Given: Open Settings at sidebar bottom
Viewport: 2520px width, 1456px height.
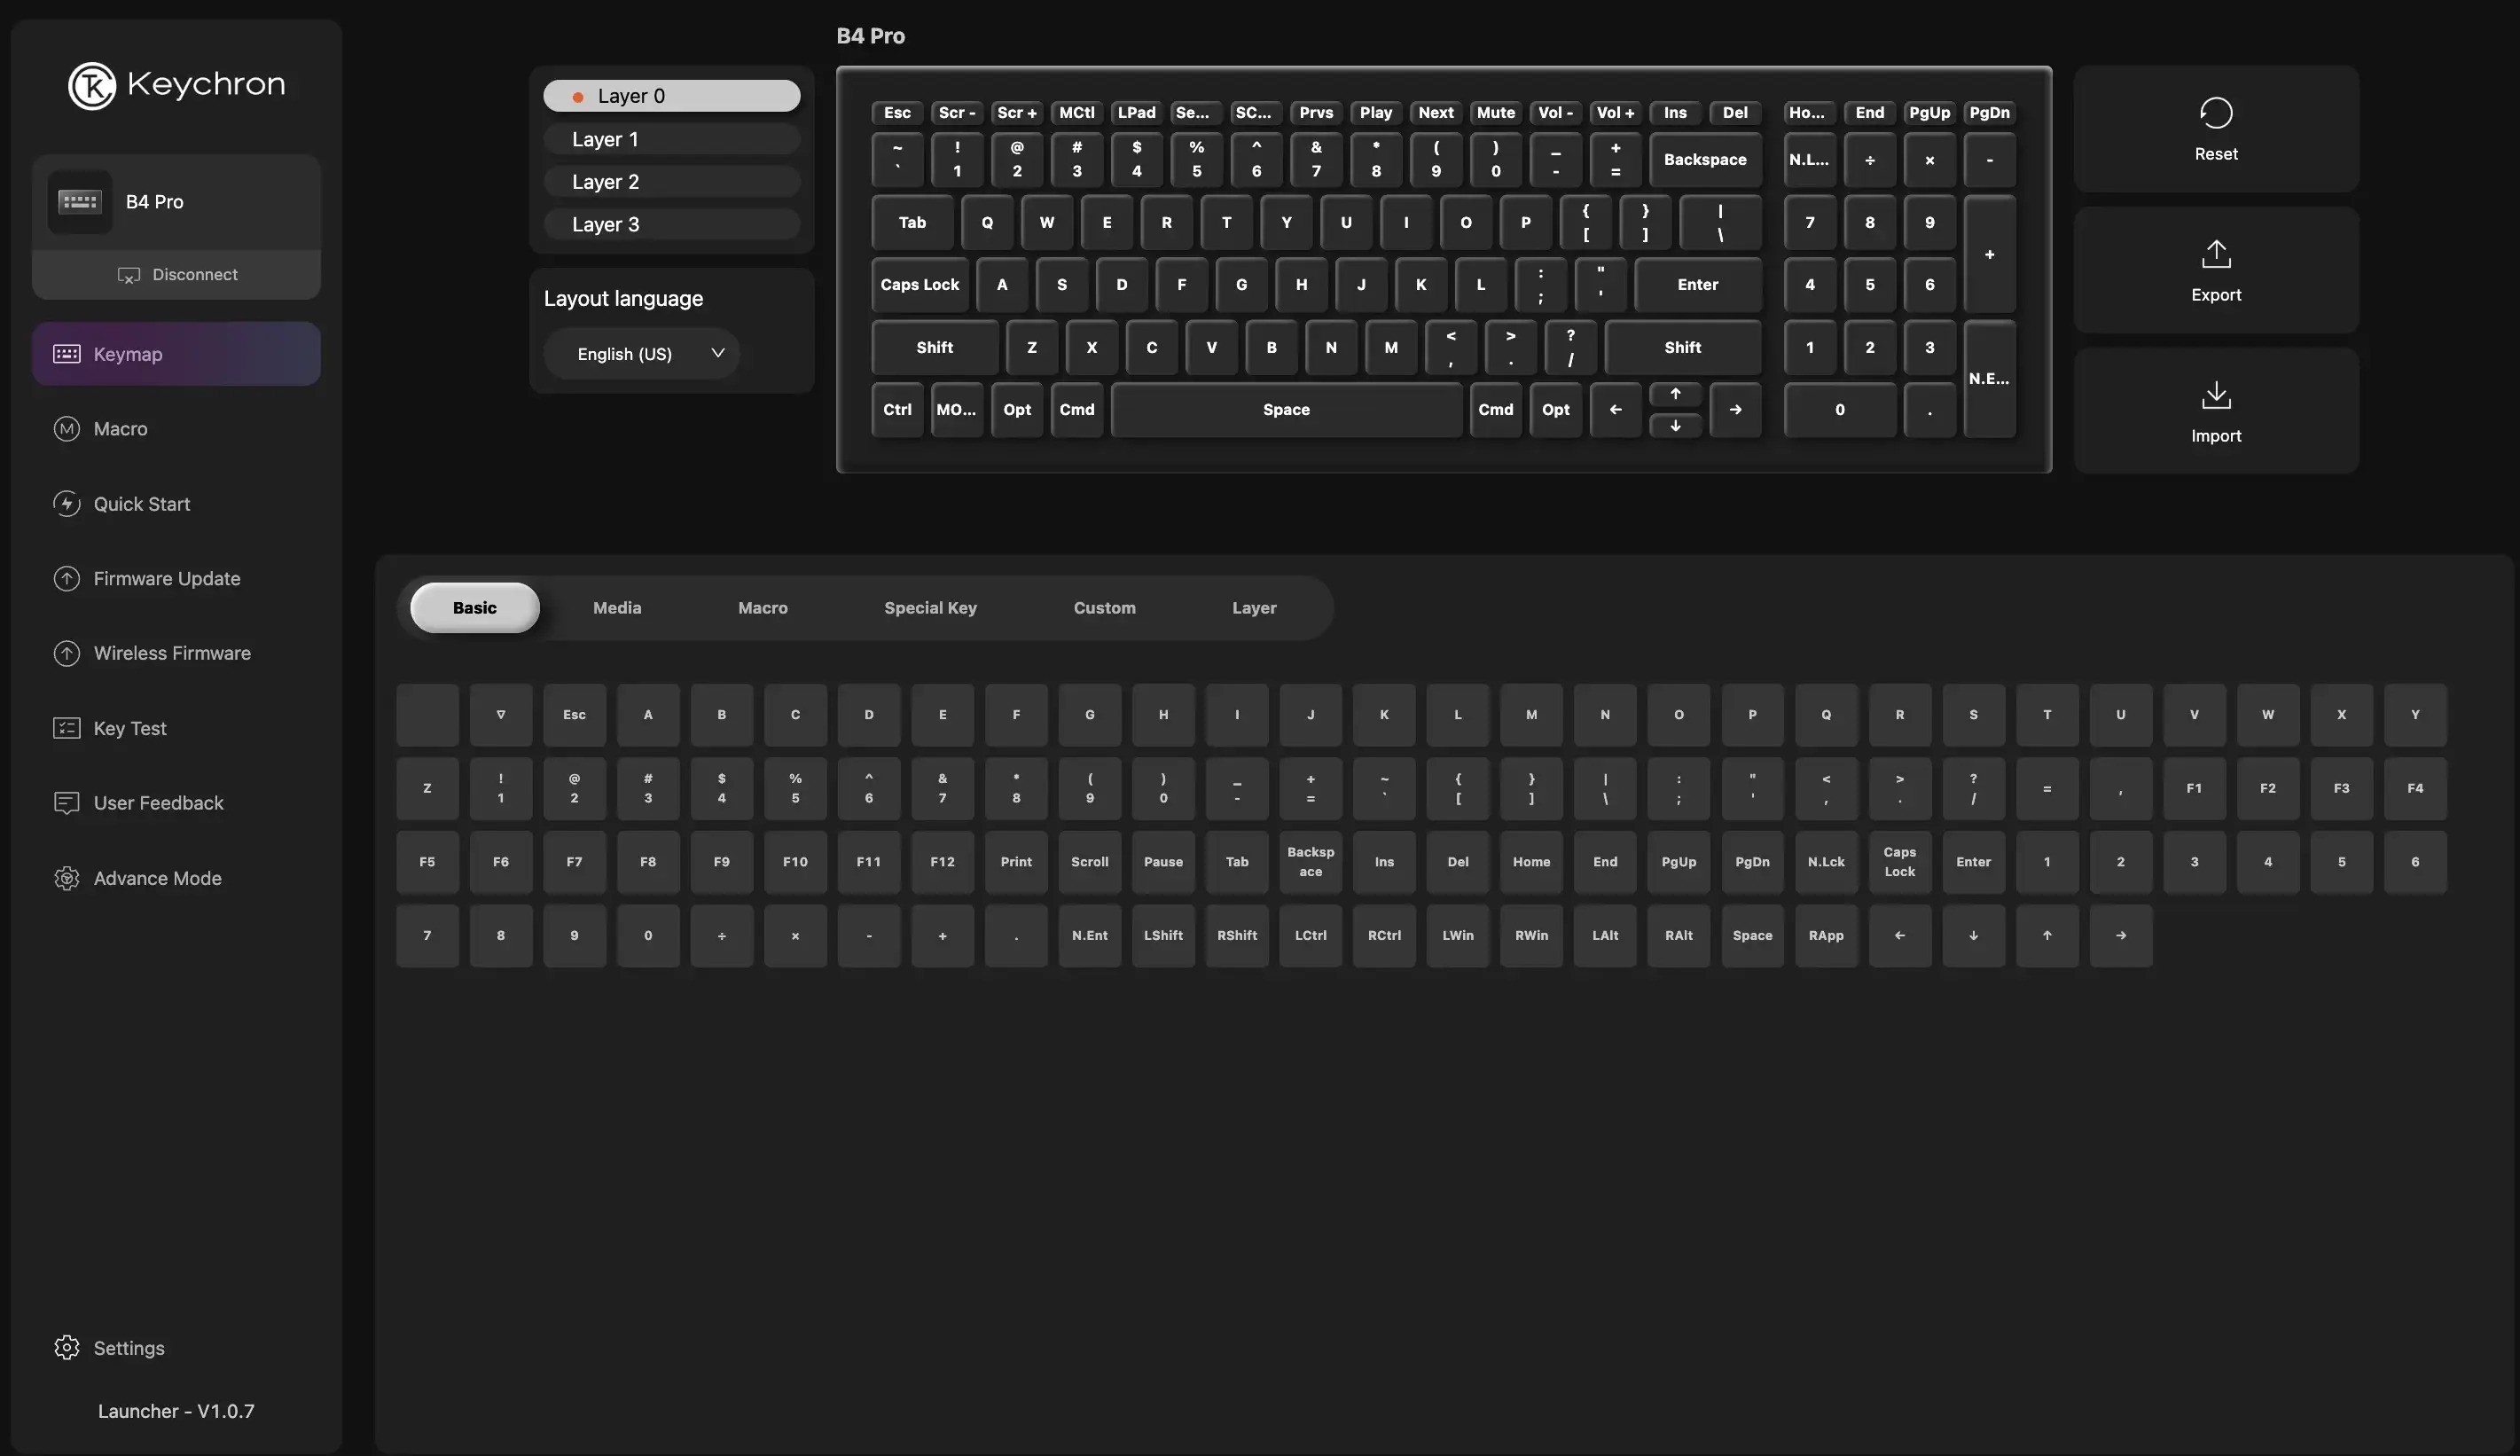Looking at the screenshot, I should click(110, 1348).
